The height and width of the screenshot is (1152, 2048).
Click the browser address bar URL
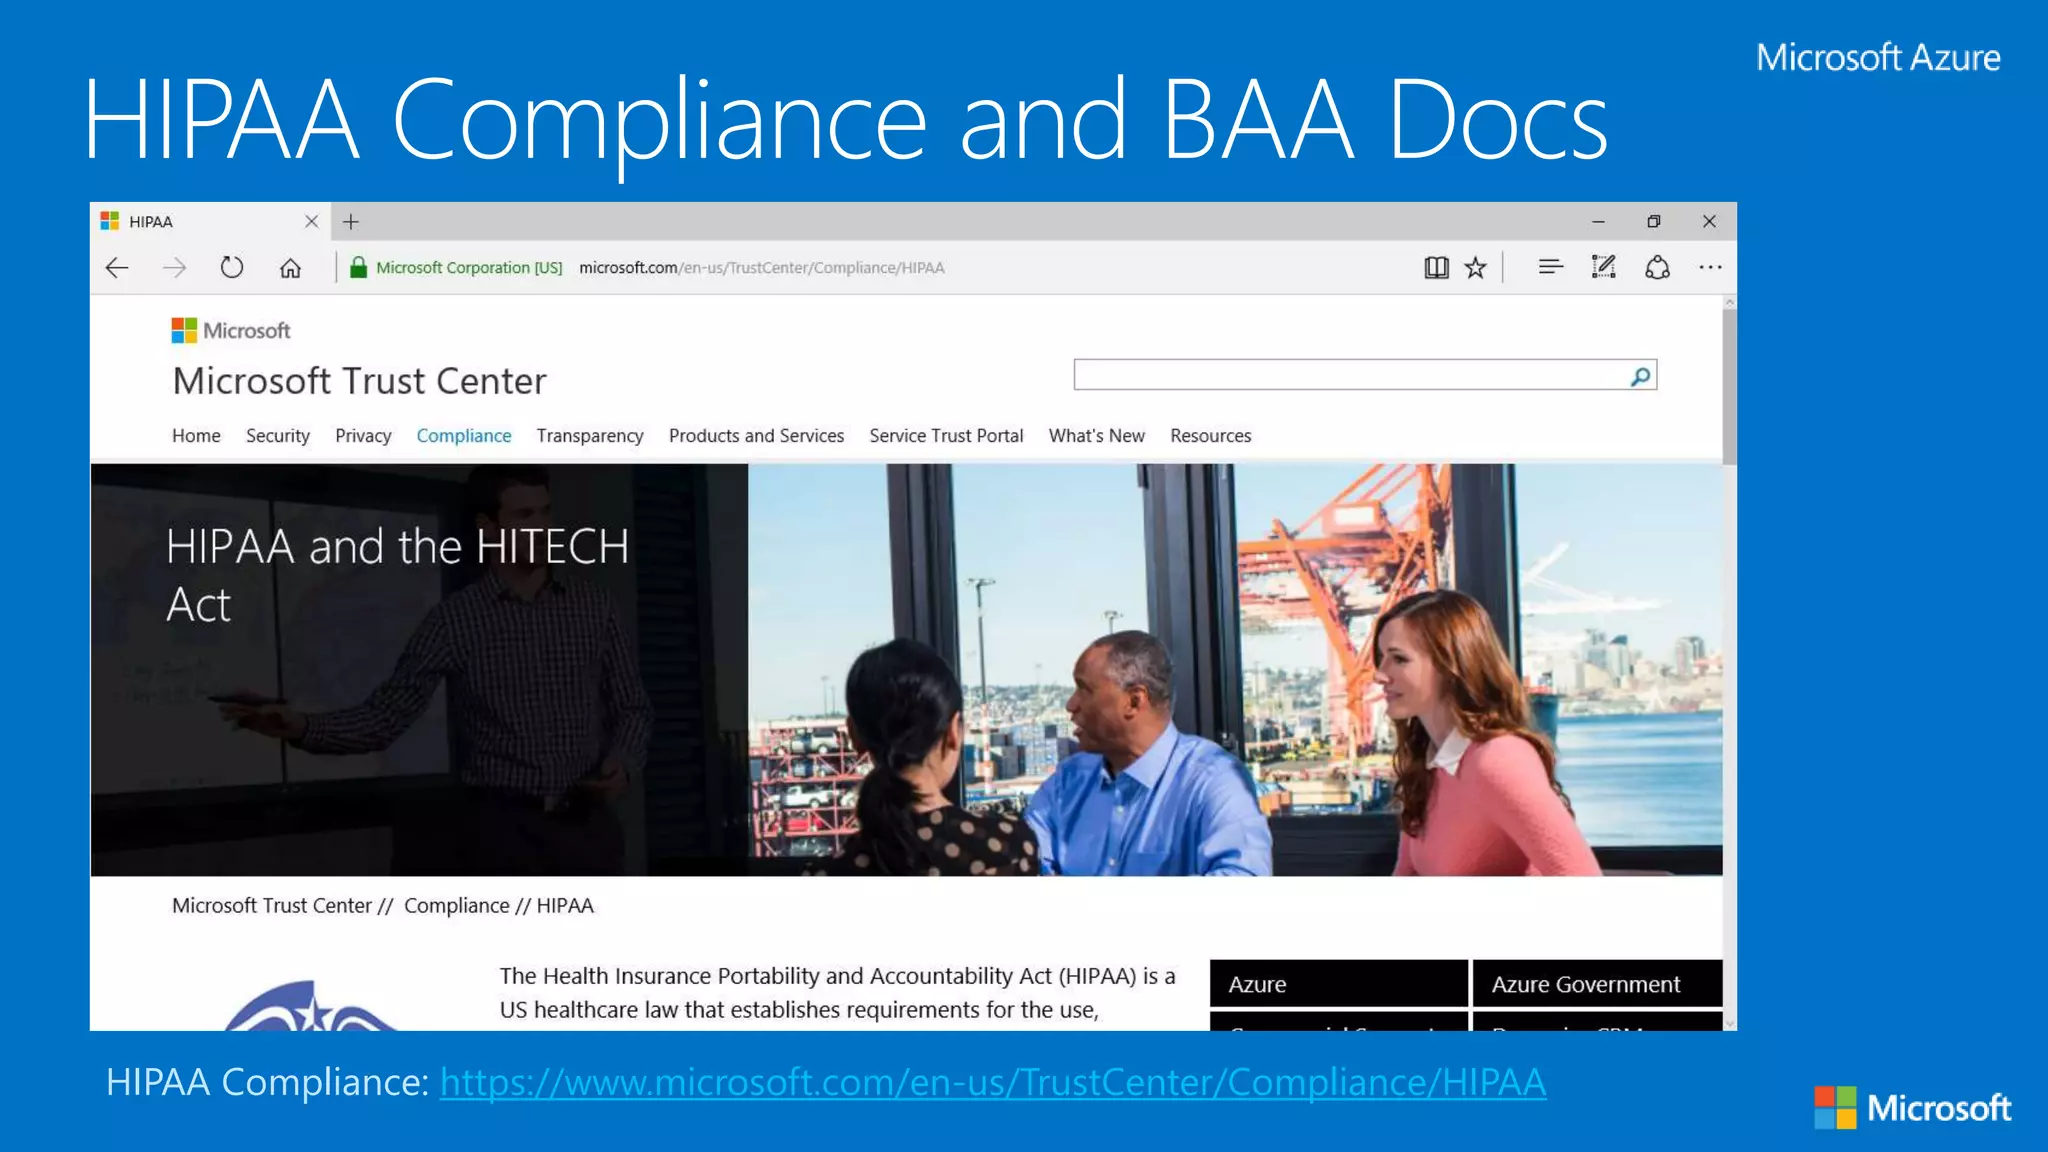point(761,268)
